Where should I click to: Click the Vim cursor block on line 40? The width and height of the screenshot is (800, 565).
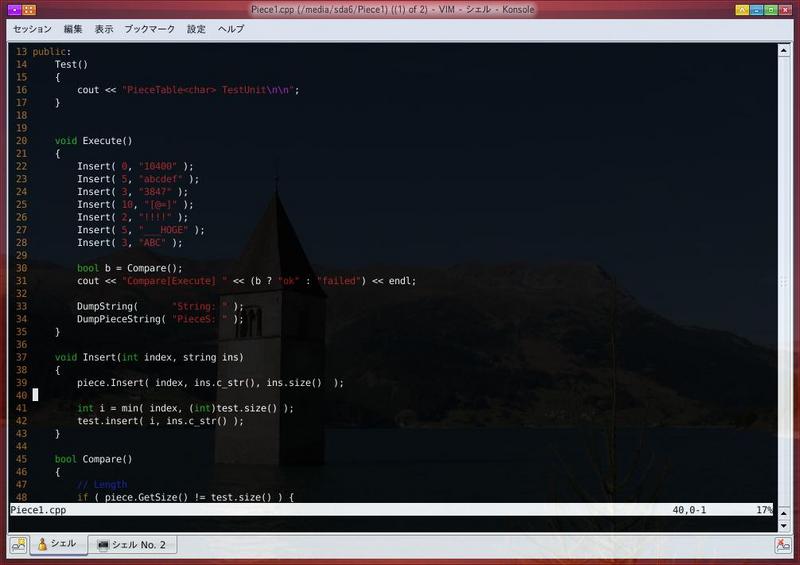pos(35,395)
